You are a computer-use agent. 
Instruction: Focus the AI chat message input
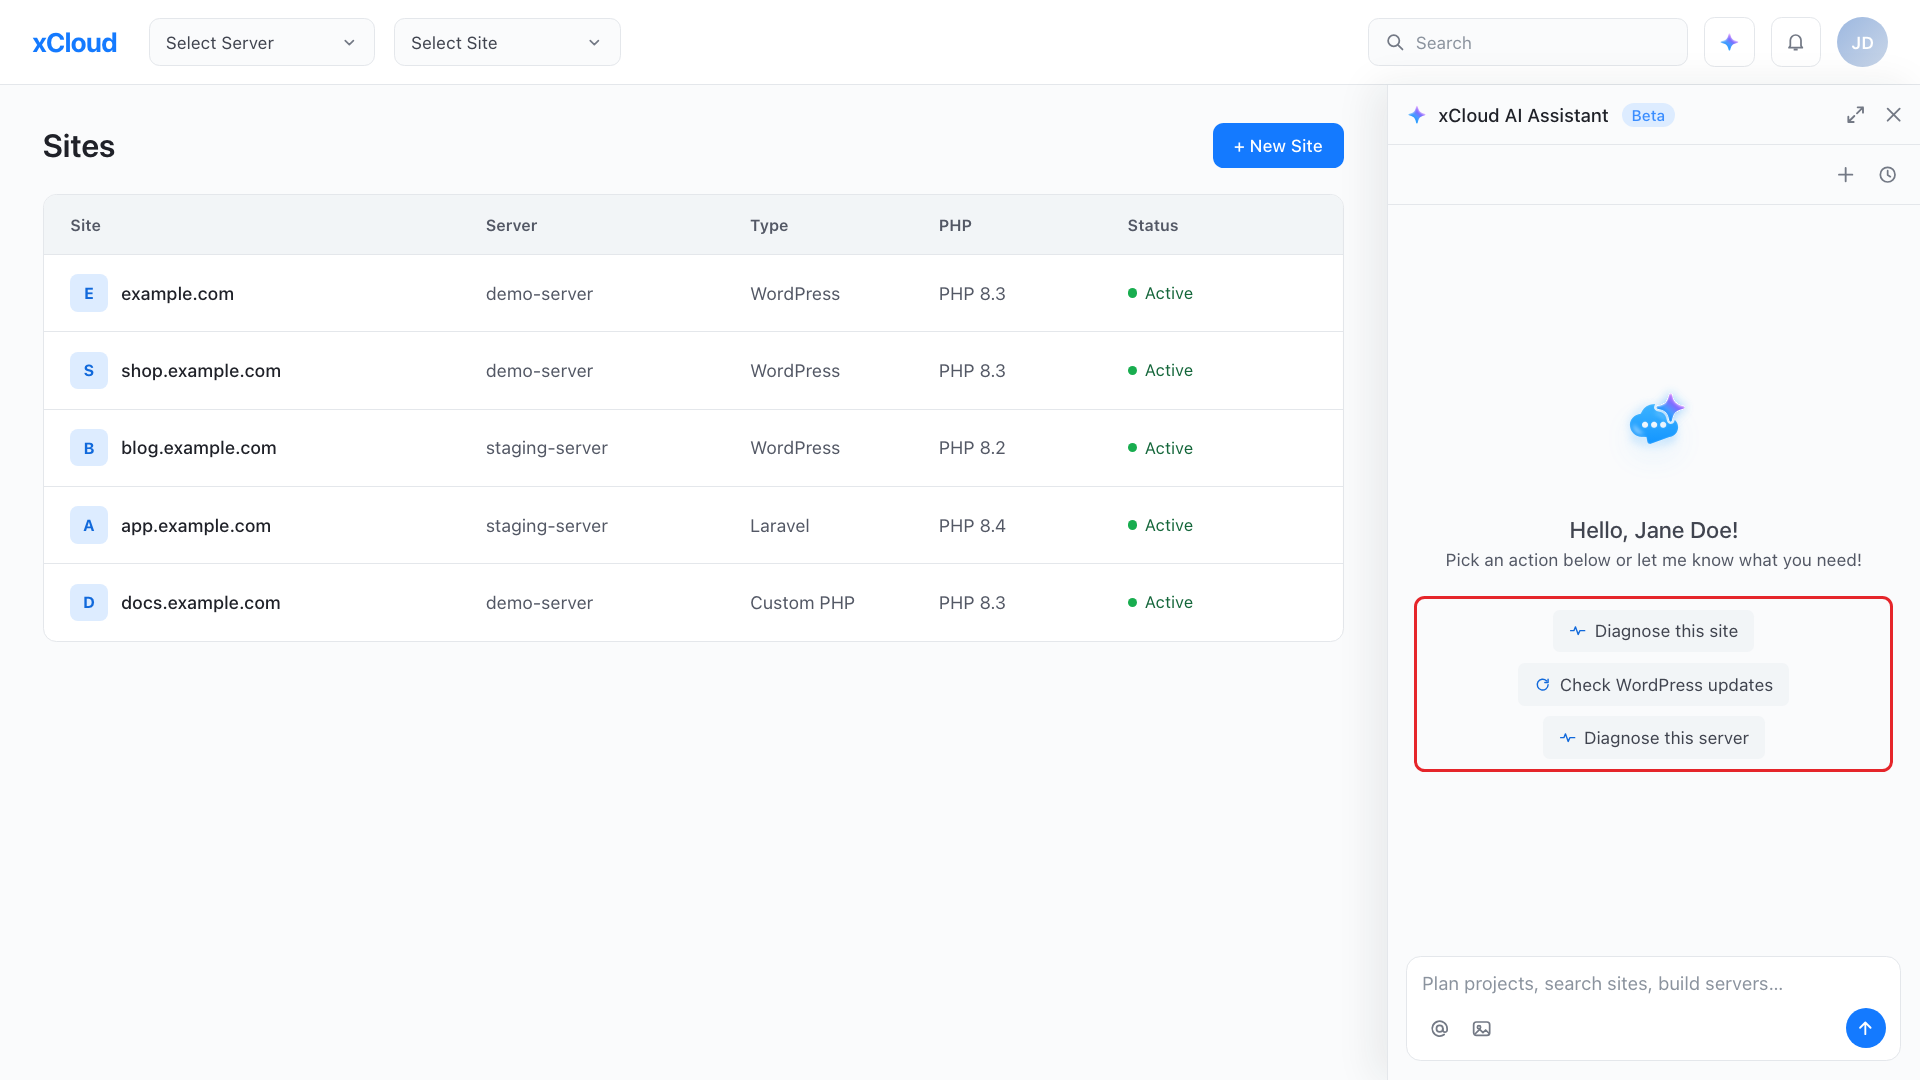(x=1652, y=983)
